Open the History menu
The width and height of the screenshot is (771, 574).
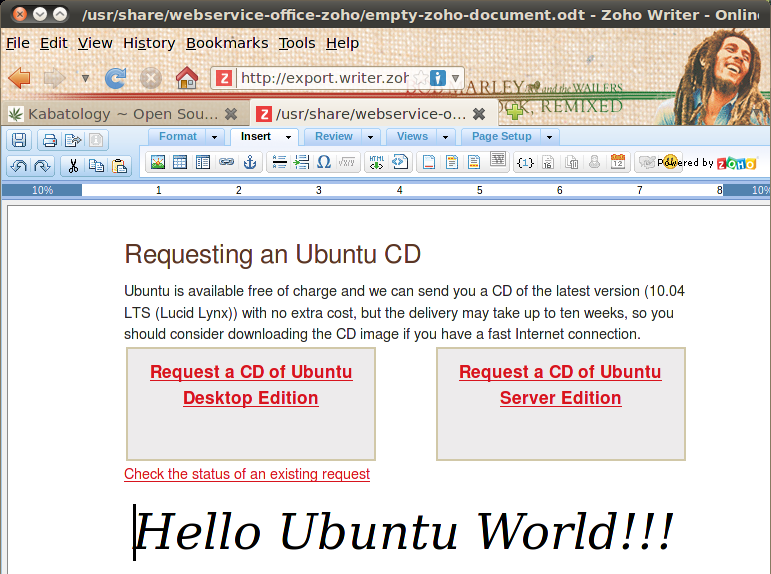coord(149,43)
